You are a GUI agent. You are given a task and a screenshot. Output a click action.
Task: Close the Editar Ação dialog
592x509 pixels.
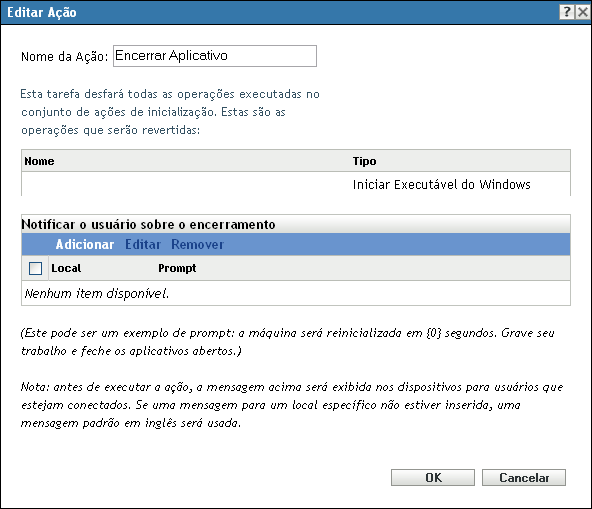click(583, 12)
